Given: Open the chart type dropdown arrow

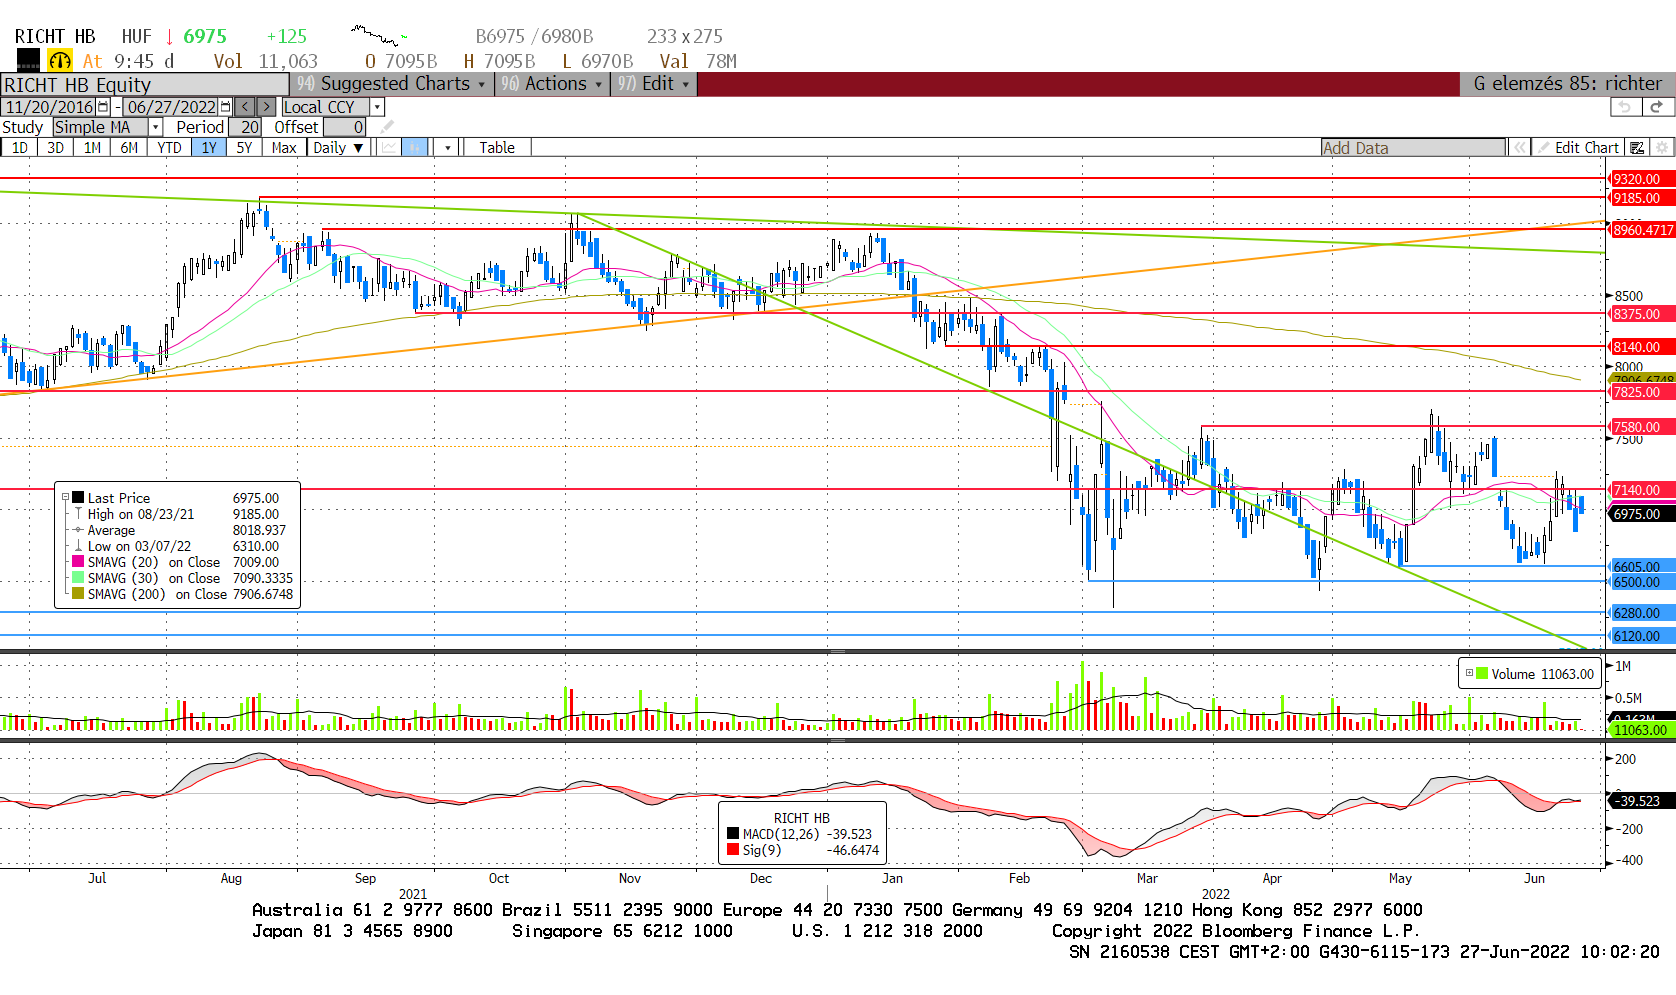Looking at the screenshot, I should click(447, 148).
